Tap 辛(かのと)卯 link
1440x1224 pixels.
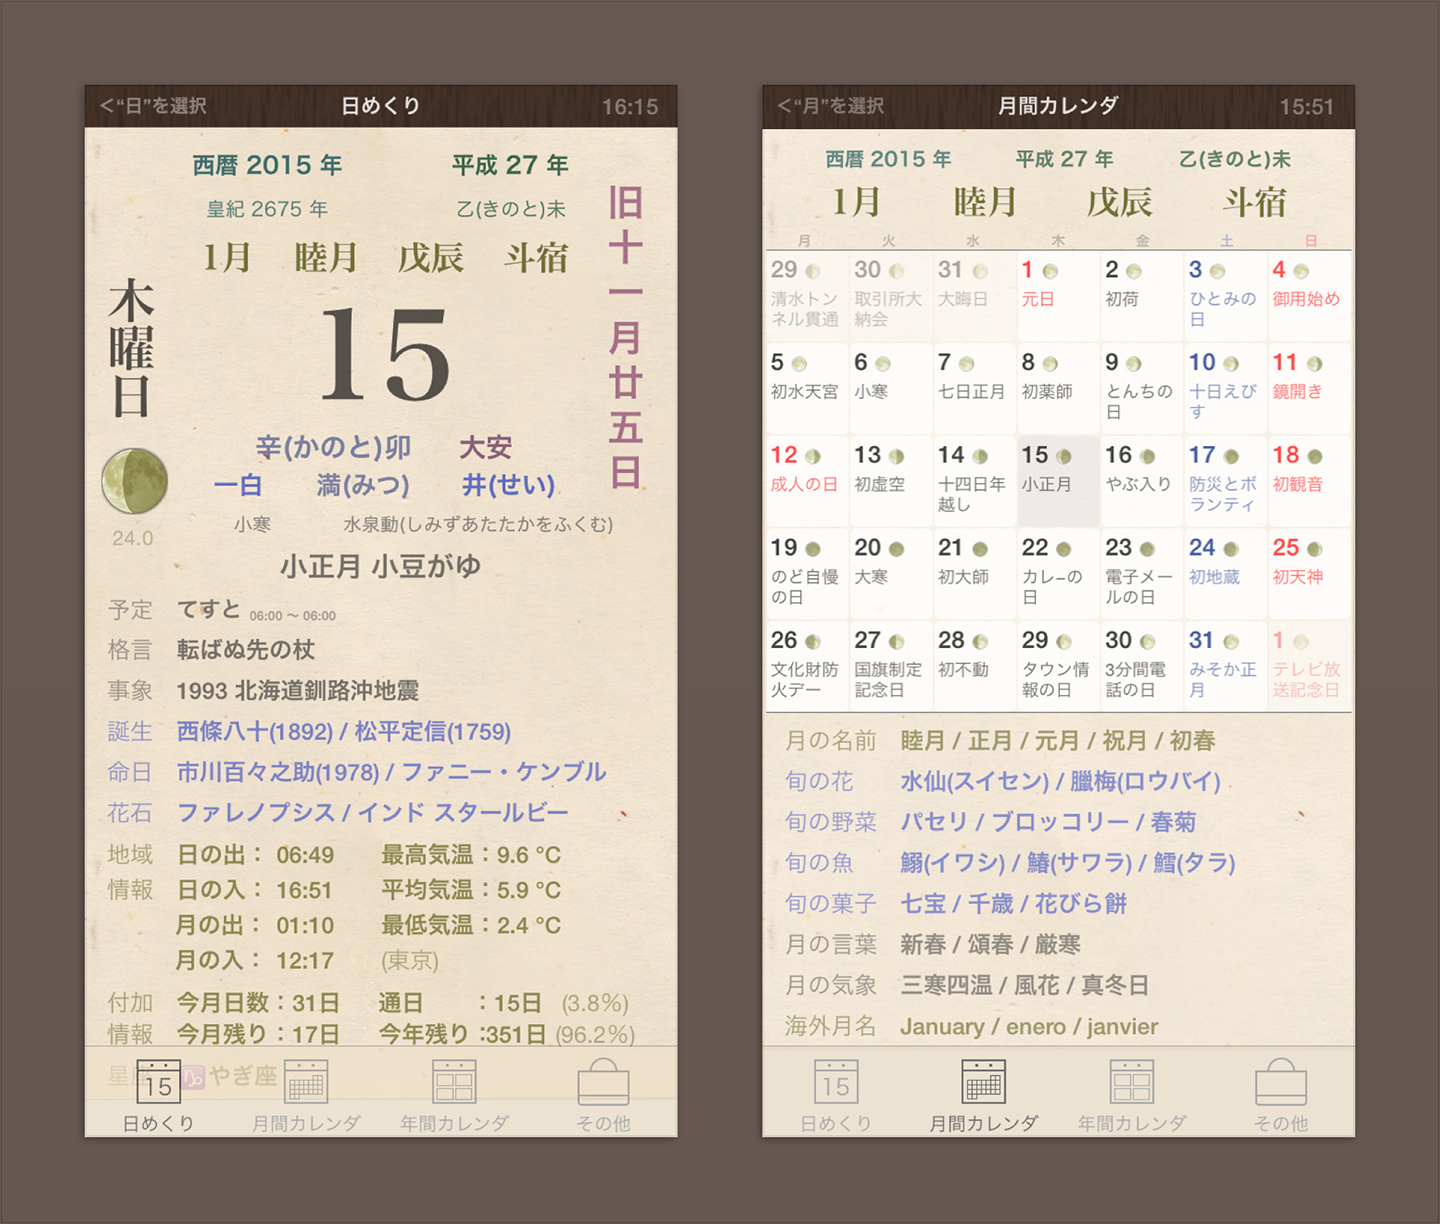point(333,447)
